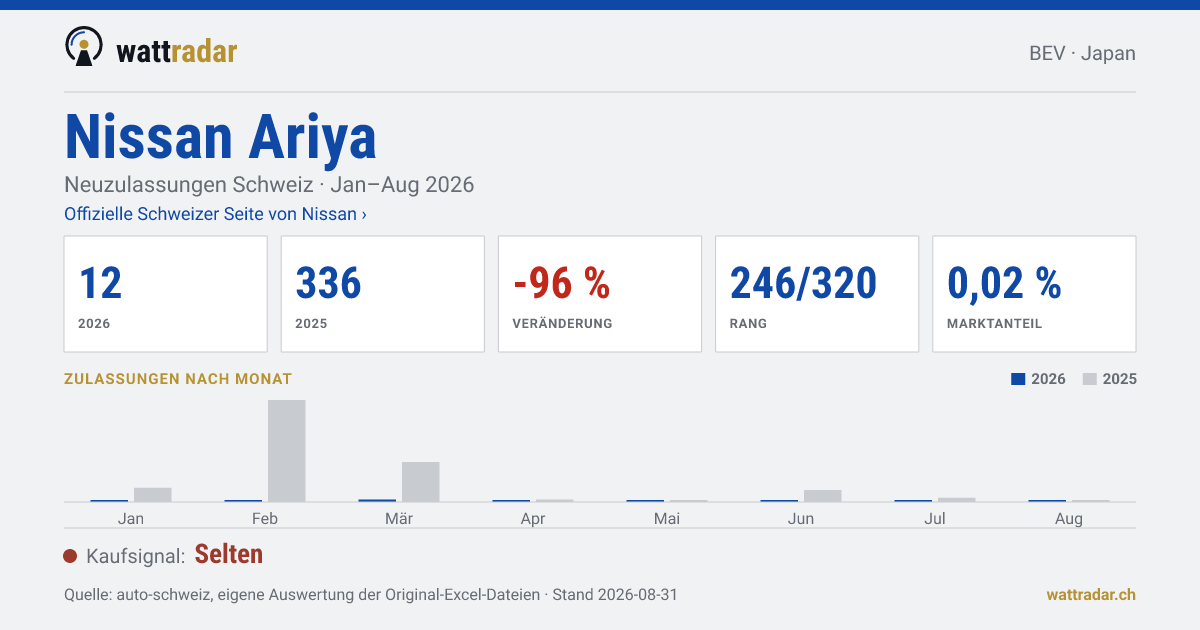The height and width of the screenshot is (630, 1200).
Task: Click the 'Jul' month axis label
Action: tap(935, 518)
